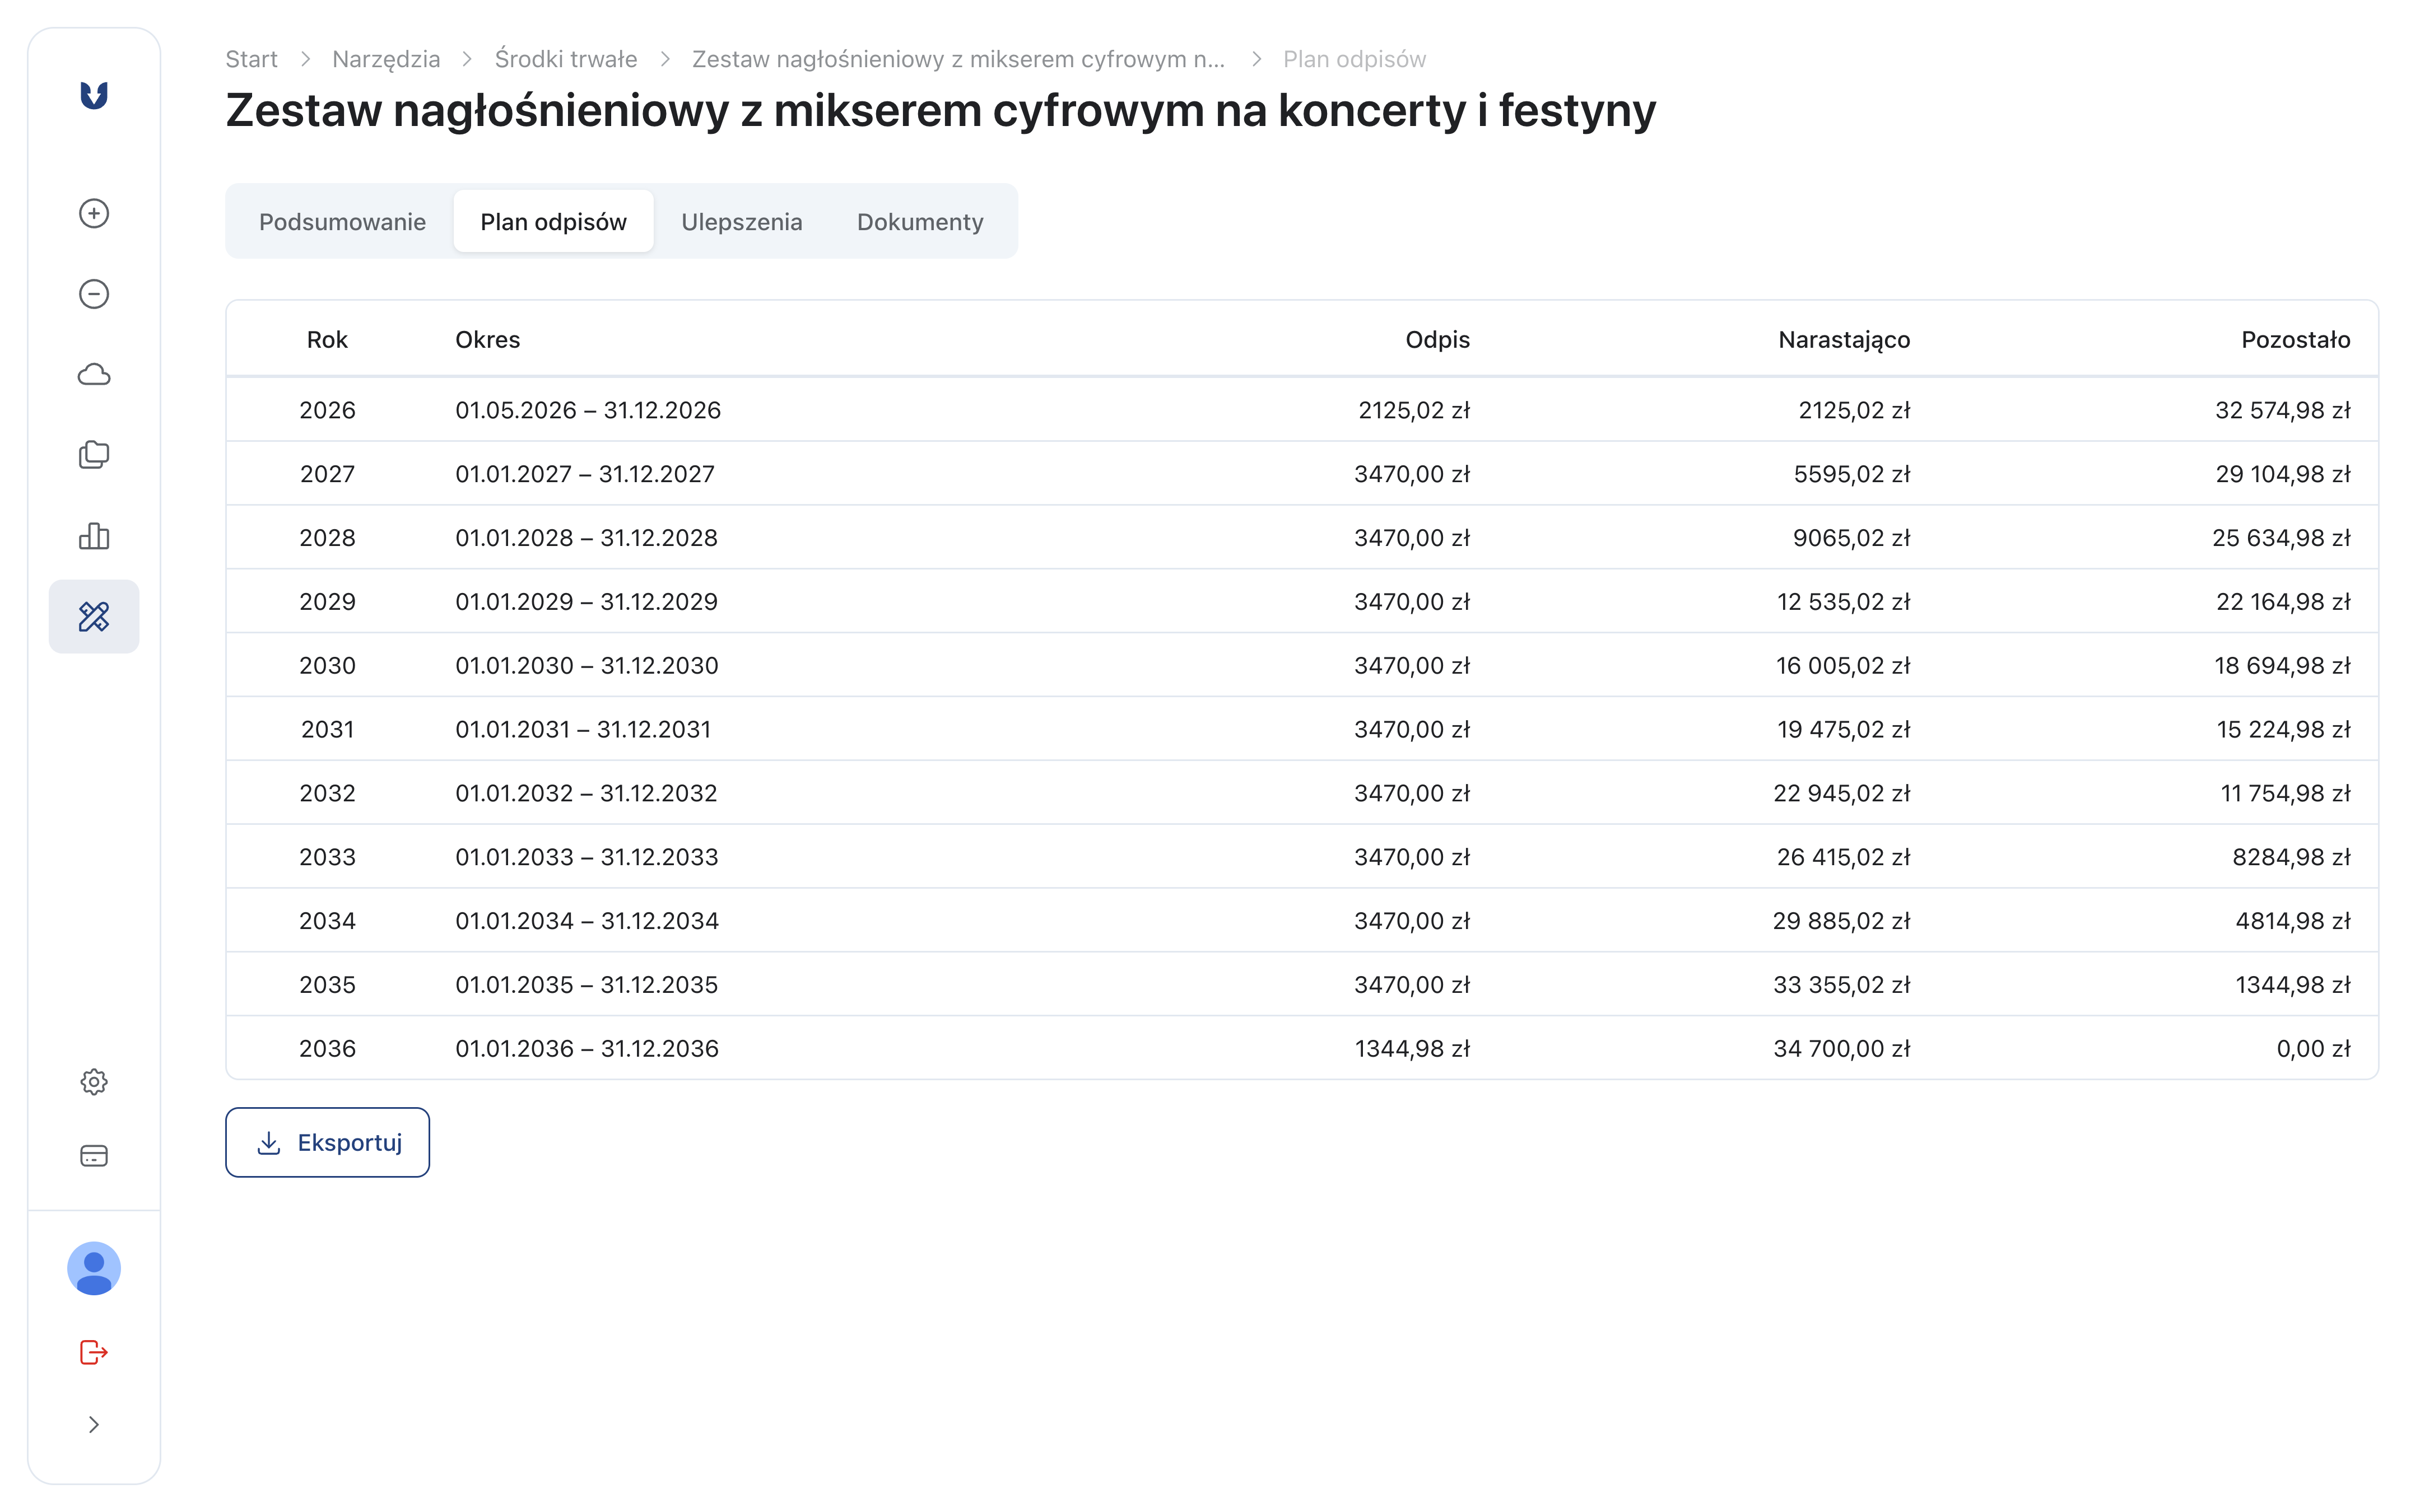Click the red logout icon
This screenshot has width=2420, height=1512.
(94, 1352)
